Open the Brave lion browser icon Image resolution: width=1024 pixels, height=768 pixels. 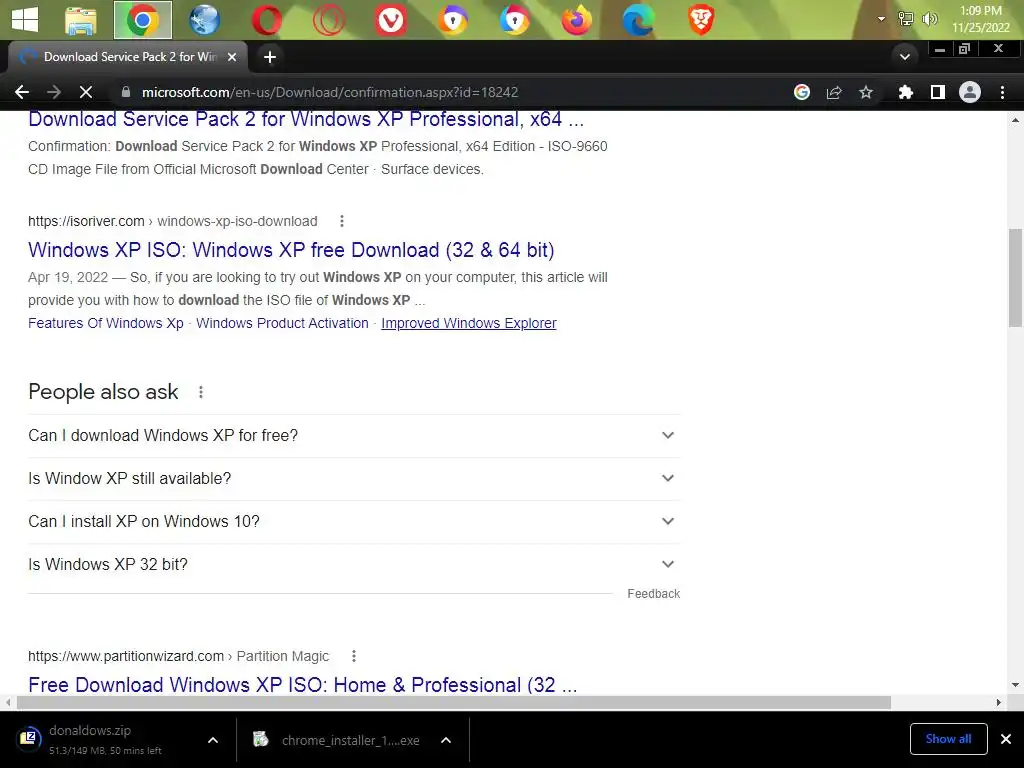(x=701, y=20)
